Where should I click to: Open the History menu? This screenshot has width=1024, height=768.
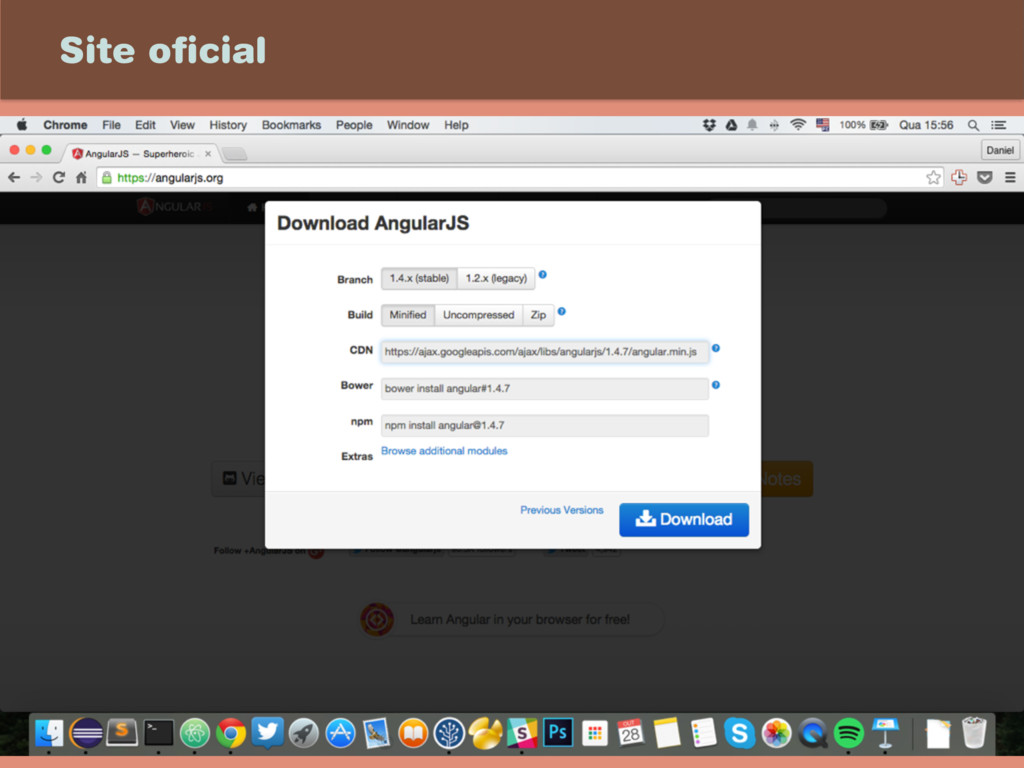pyautogui.click(x=228, y=125)
